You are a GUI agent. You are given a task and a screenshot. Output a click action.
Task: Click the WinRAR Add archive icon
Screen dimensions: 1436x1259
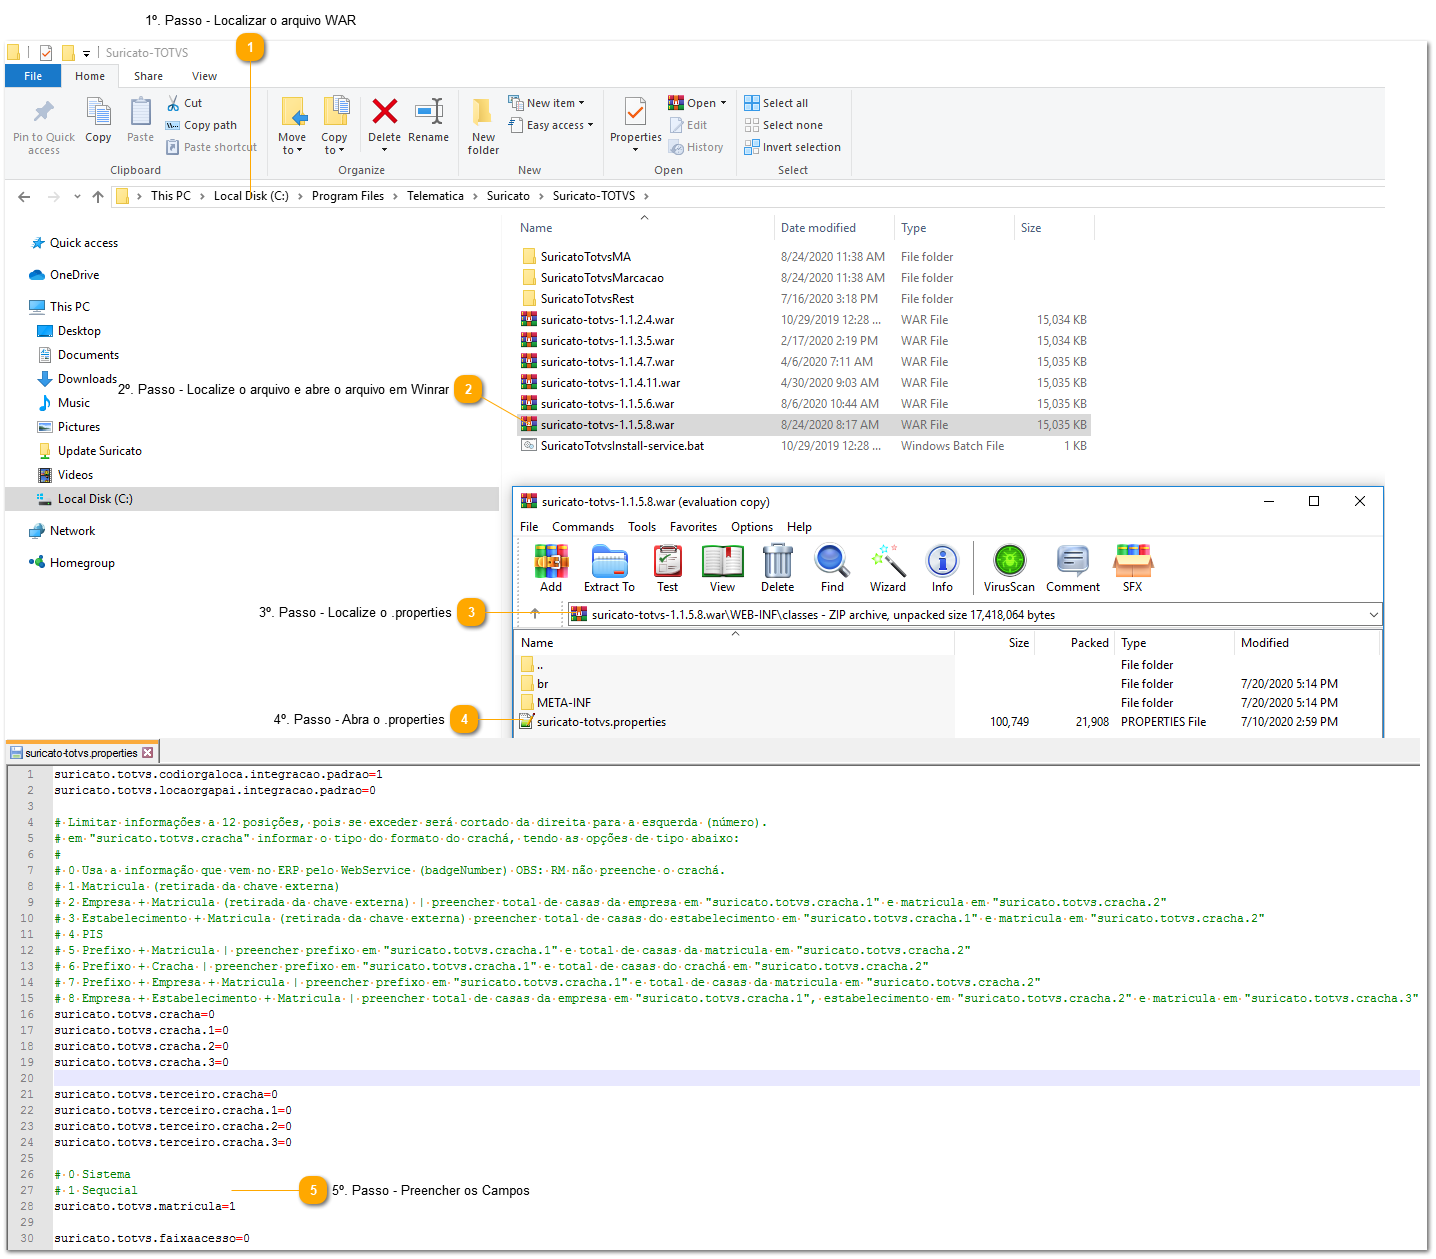click(551, 563)
